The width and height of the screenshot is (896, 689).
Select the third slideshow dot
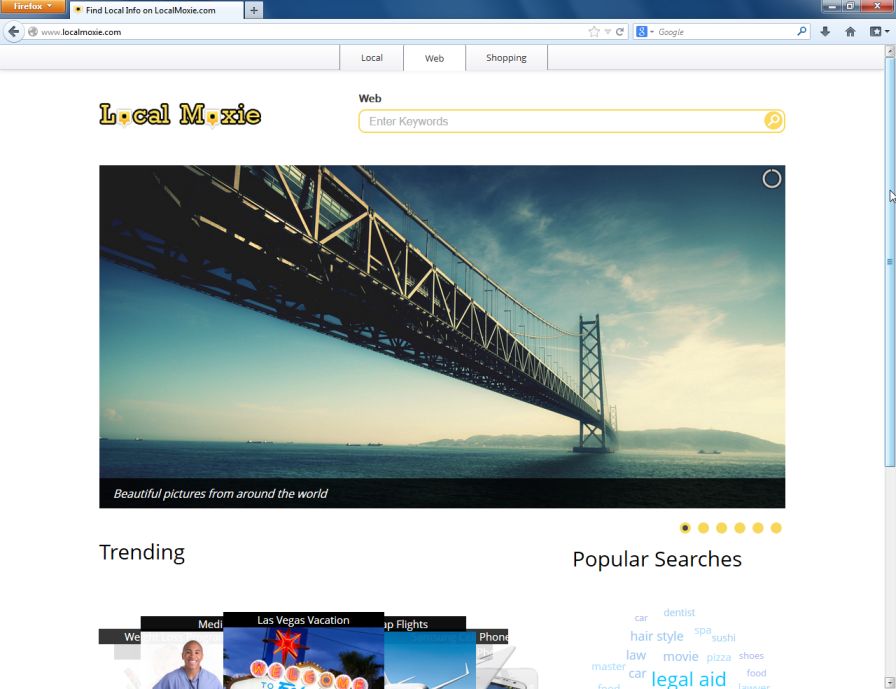(x=722, y=528)
